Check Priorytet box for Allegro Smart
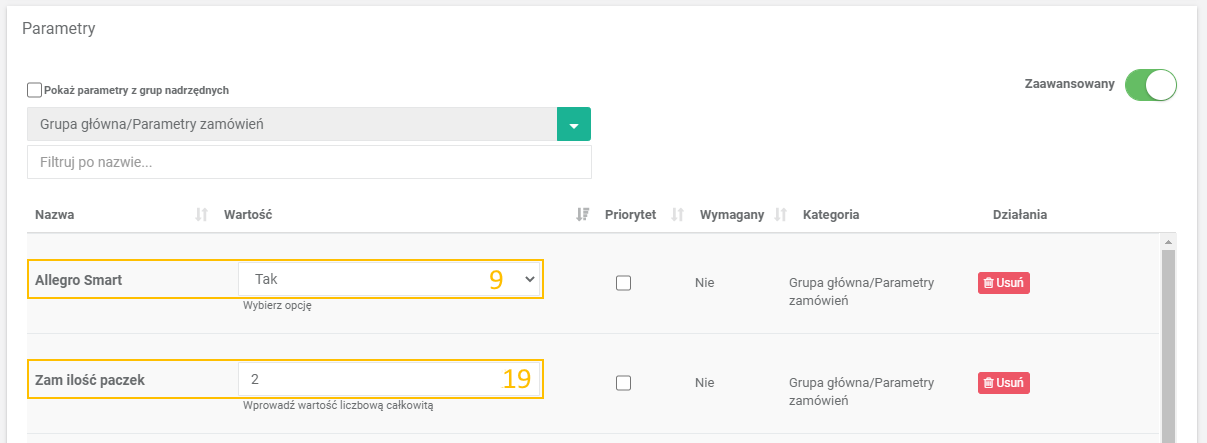This screenshot has width=1207, height=443. (623, 283)
